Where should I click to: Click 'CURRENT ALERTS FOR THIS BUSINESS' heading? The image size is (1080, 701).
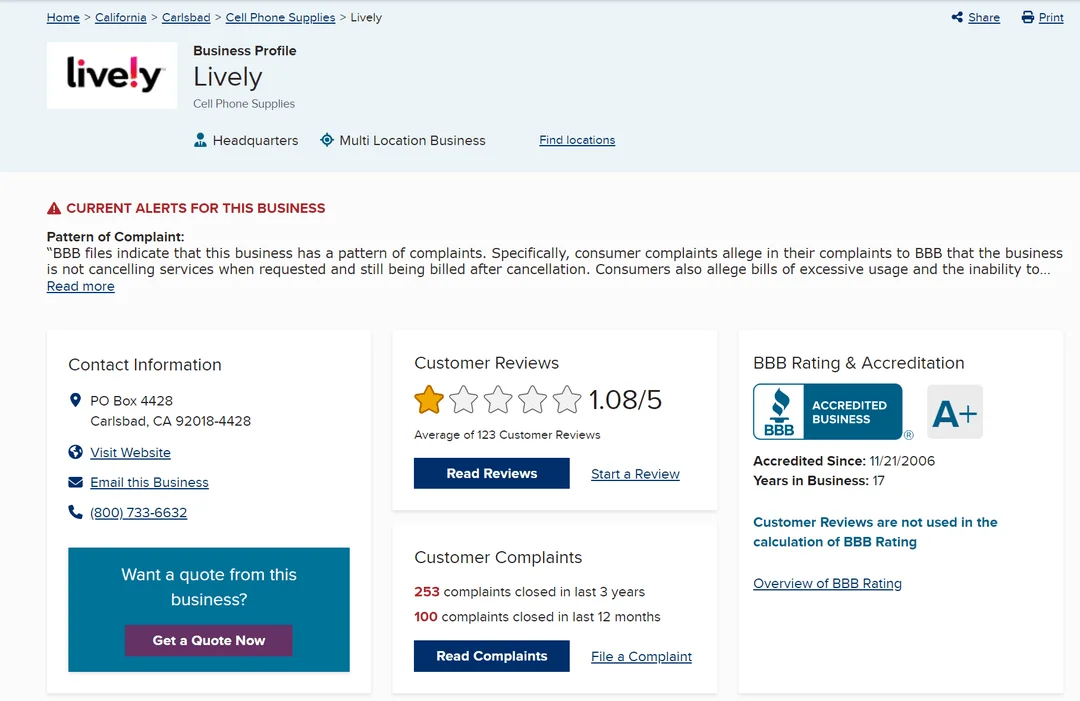pos(196,208)
